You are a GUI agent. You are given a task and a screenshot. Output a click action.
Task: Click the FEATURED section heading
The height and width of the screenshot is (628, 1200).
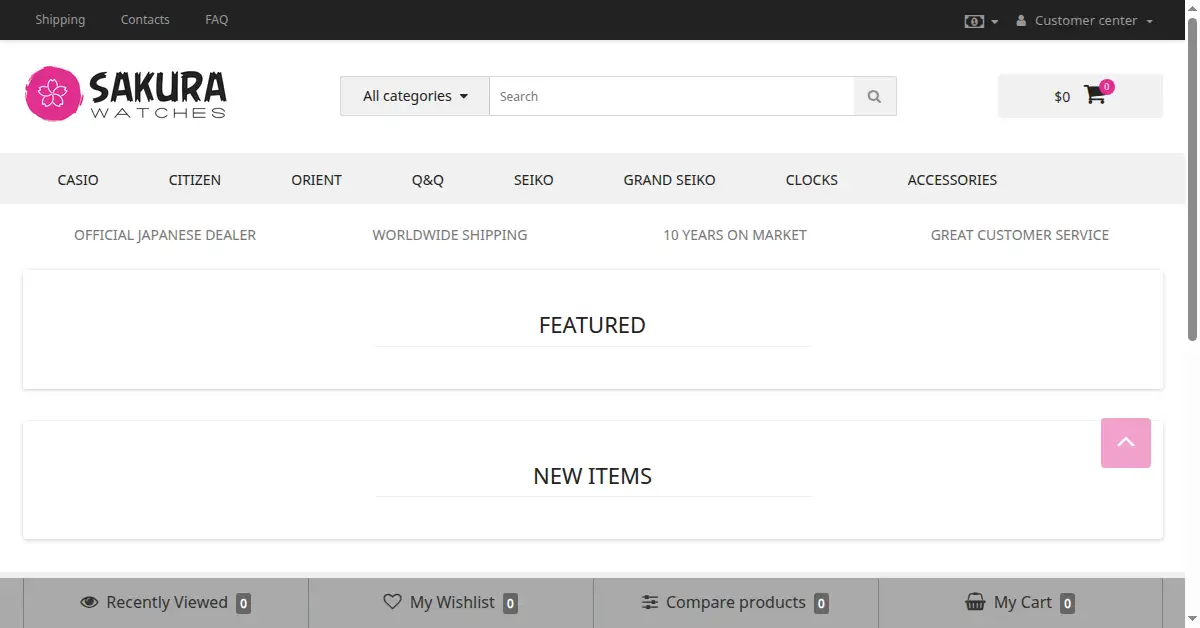(x=592, y=325)
